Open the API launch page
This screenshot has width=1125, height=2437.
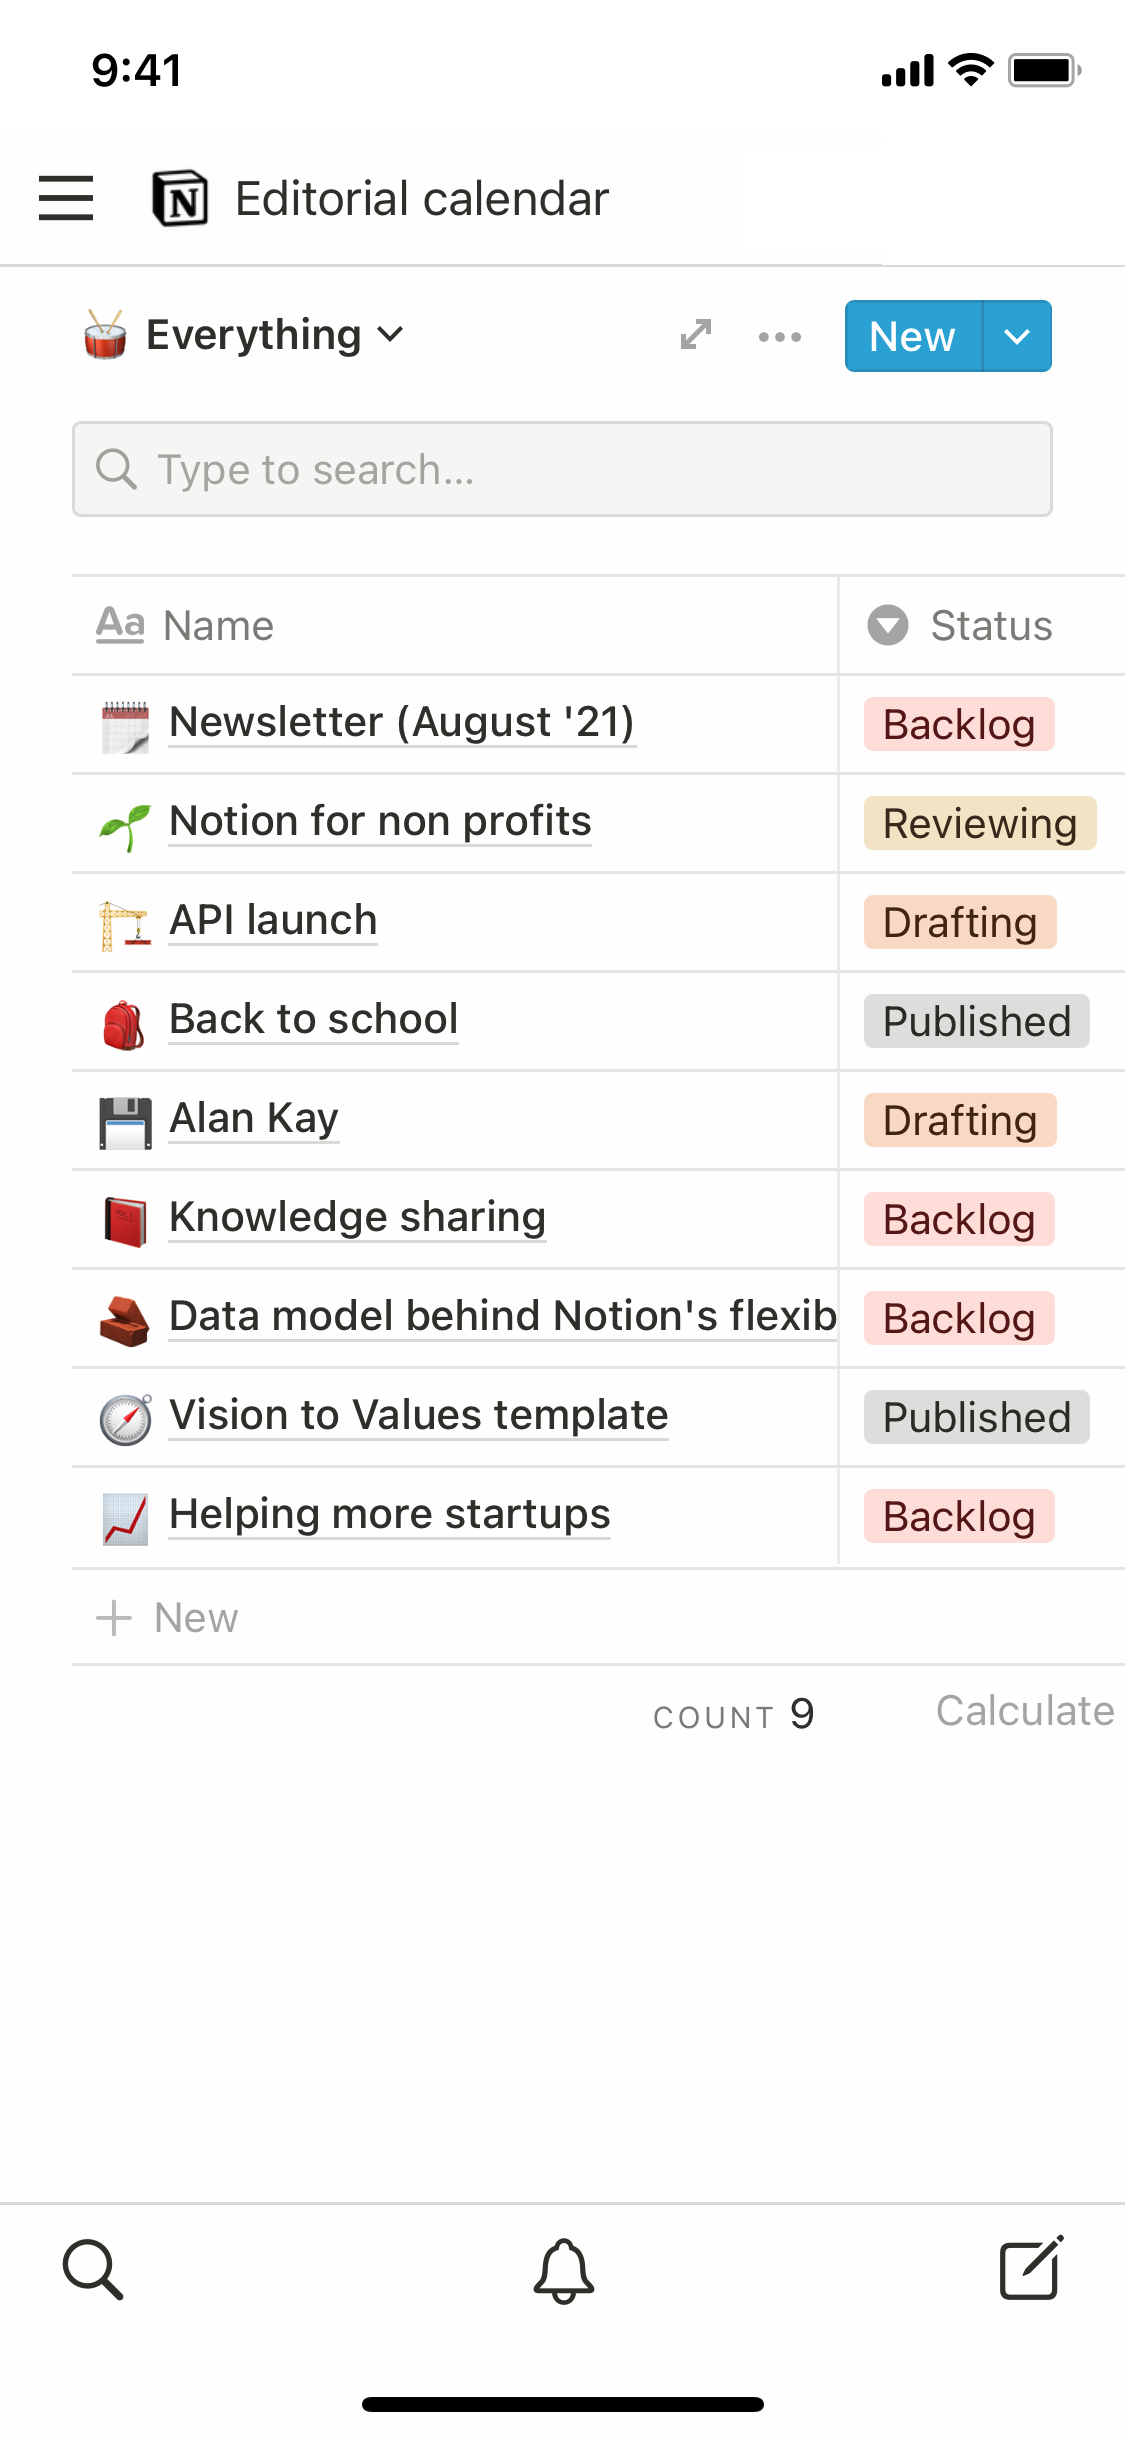click(273, 920)
